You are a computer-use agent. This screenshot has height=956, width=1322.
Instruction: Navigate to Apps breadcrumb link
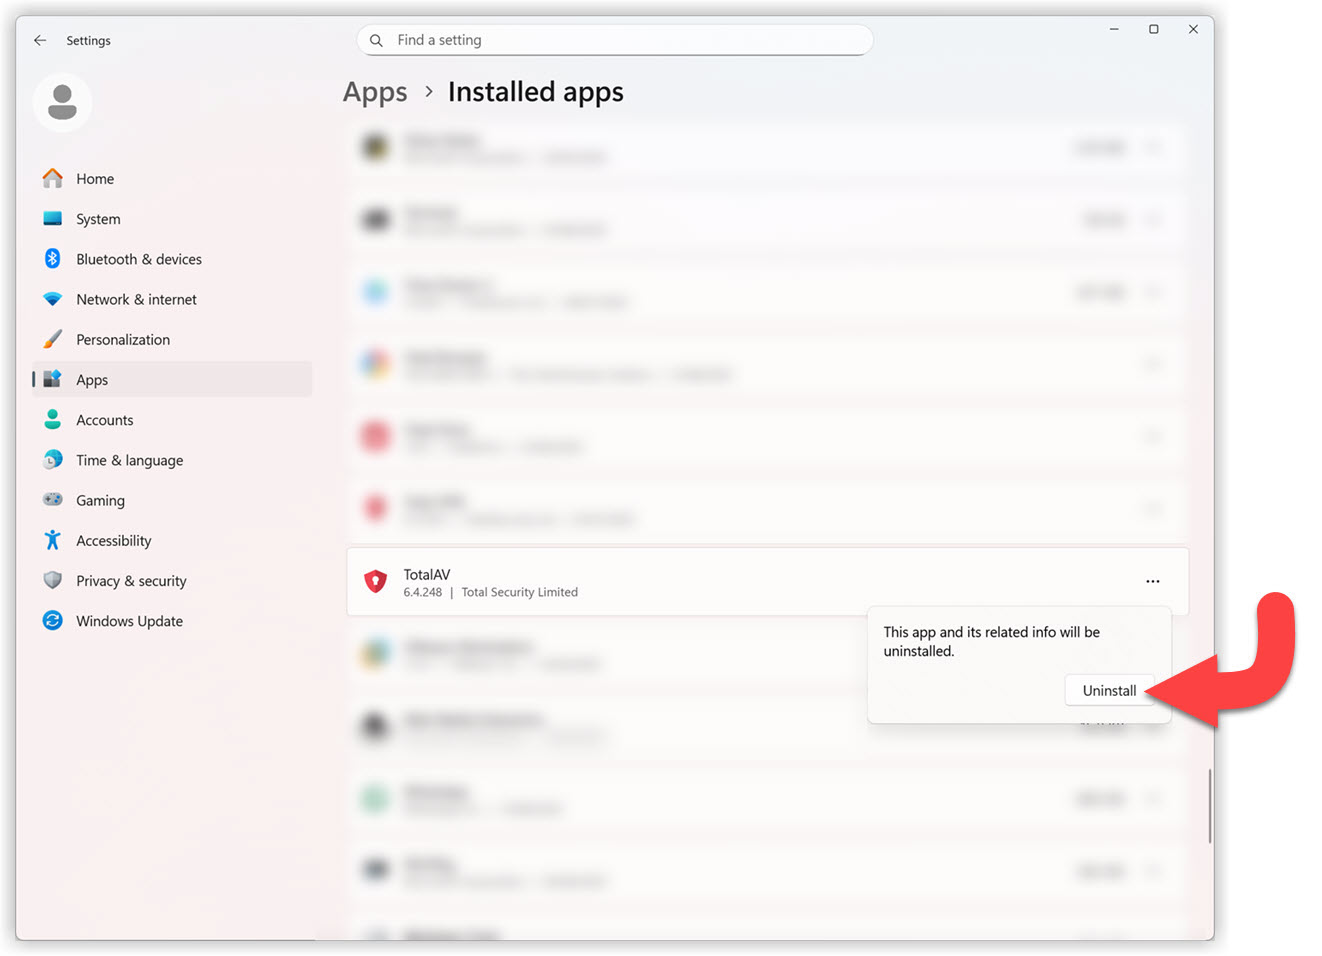(x=375, y=92)
